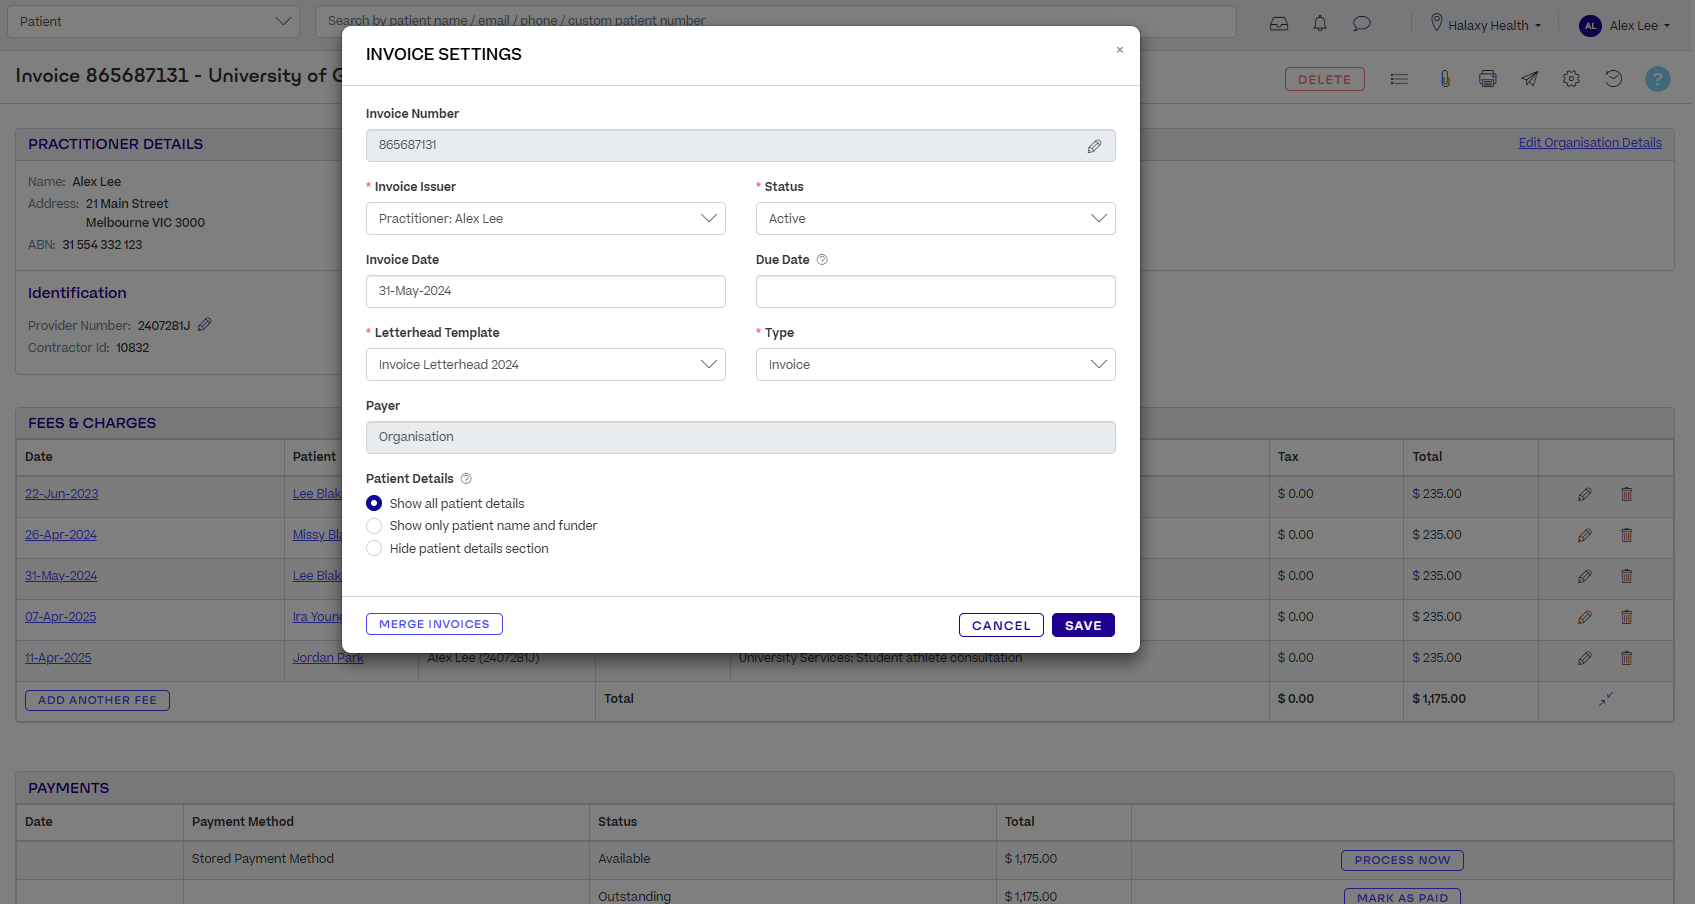Screen dimensions: 1695x904
Task: Click the send invoice paper plane icon
Action: pos(1530,79)
